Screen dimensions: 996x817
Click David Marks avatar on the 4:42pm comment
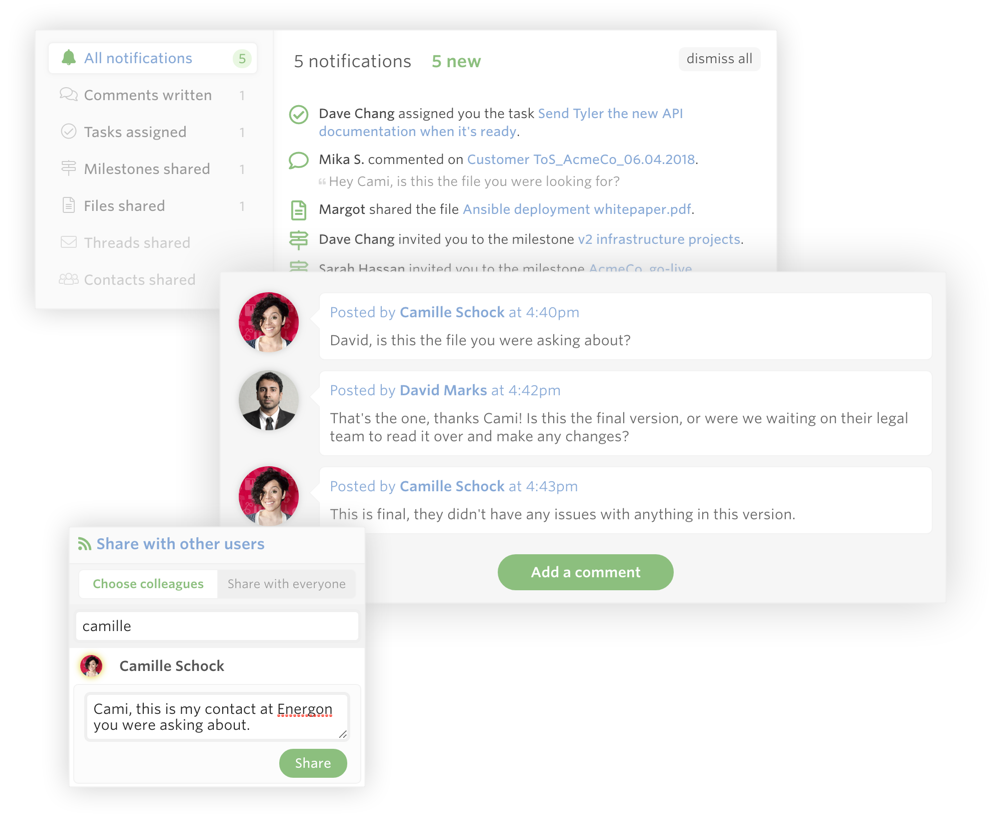coord(269,401)
